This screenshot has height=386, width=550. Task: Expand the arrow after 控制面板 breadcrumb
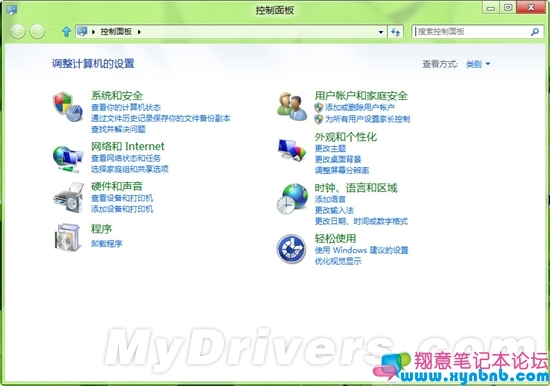pyautogui.click(x=139, y=32)
